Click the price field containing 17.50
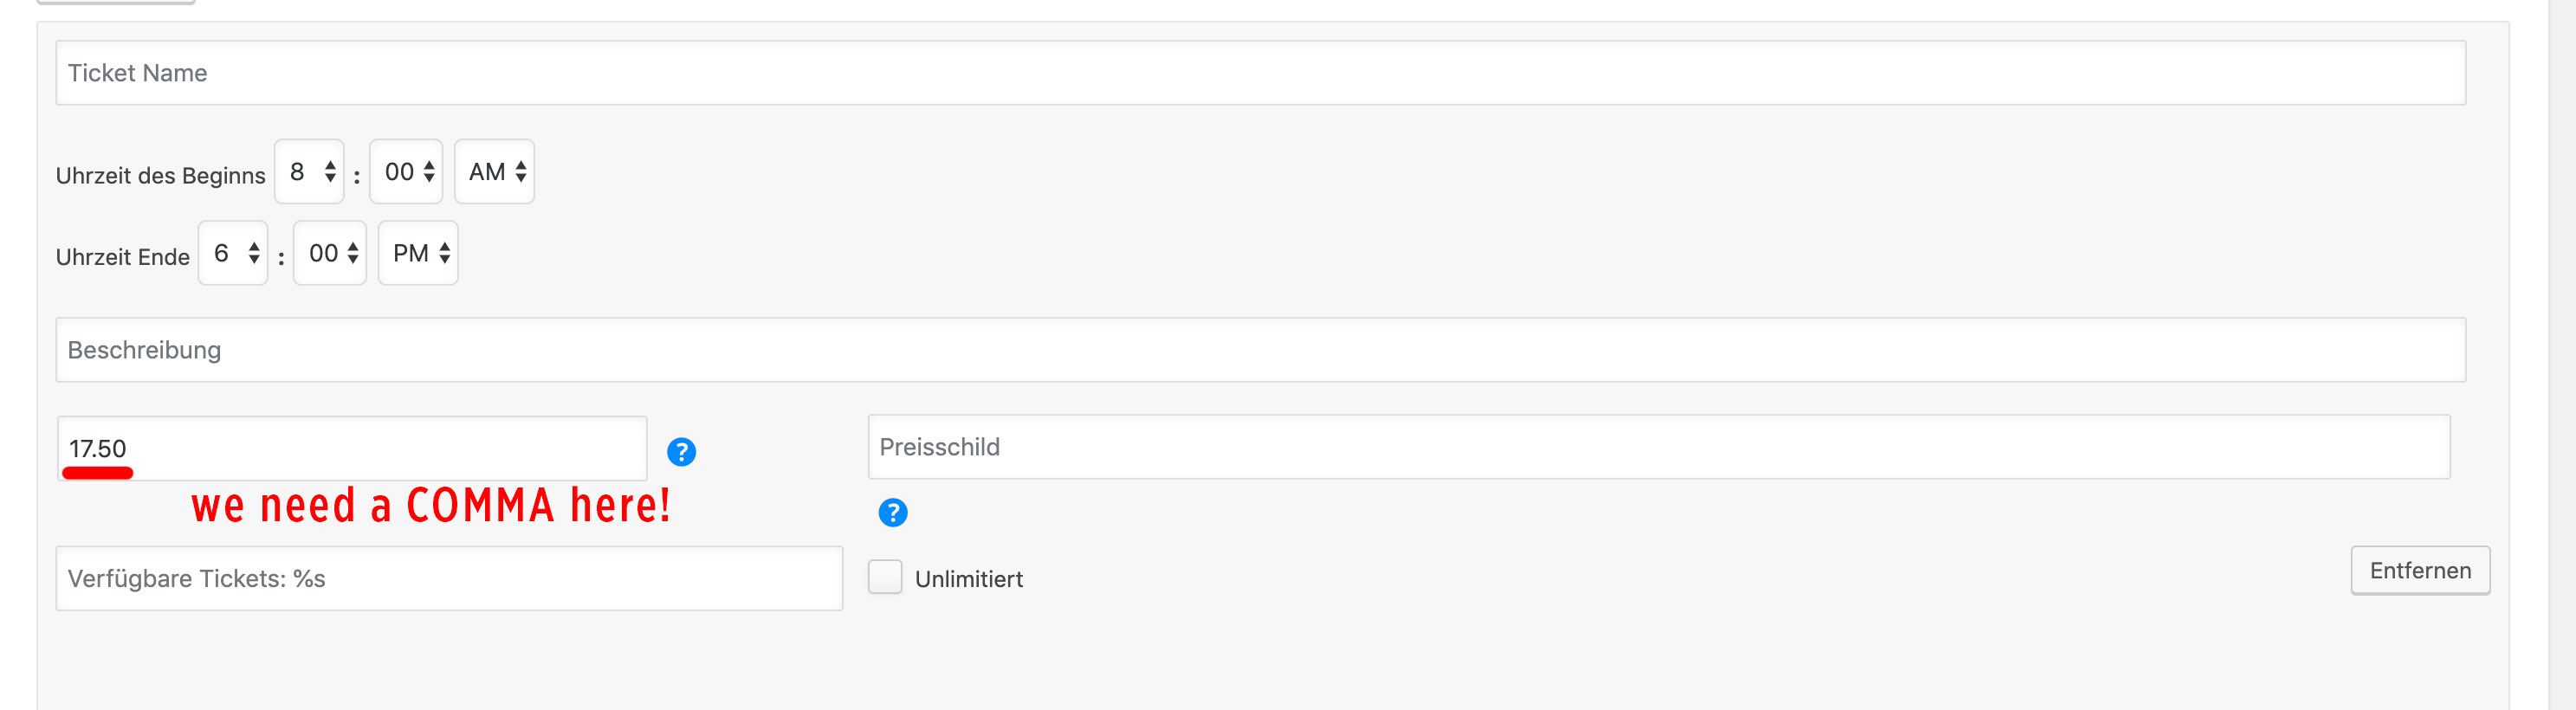Viewport: 2576px width, 710px height. click(x=352, y=448)
